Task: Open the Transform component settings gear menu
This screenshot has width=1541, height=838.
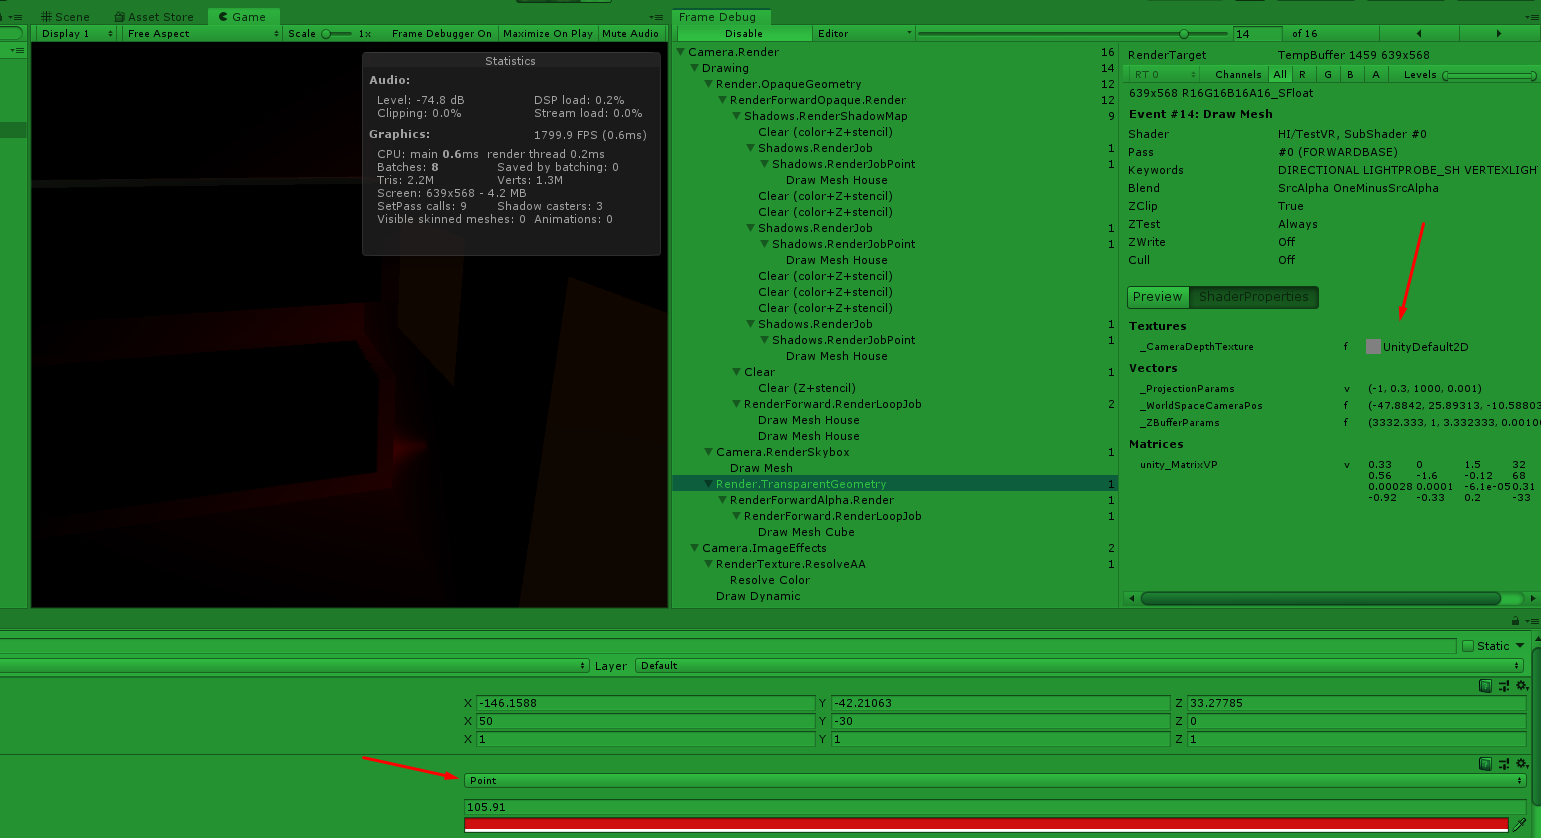Action: point(1523,685)
